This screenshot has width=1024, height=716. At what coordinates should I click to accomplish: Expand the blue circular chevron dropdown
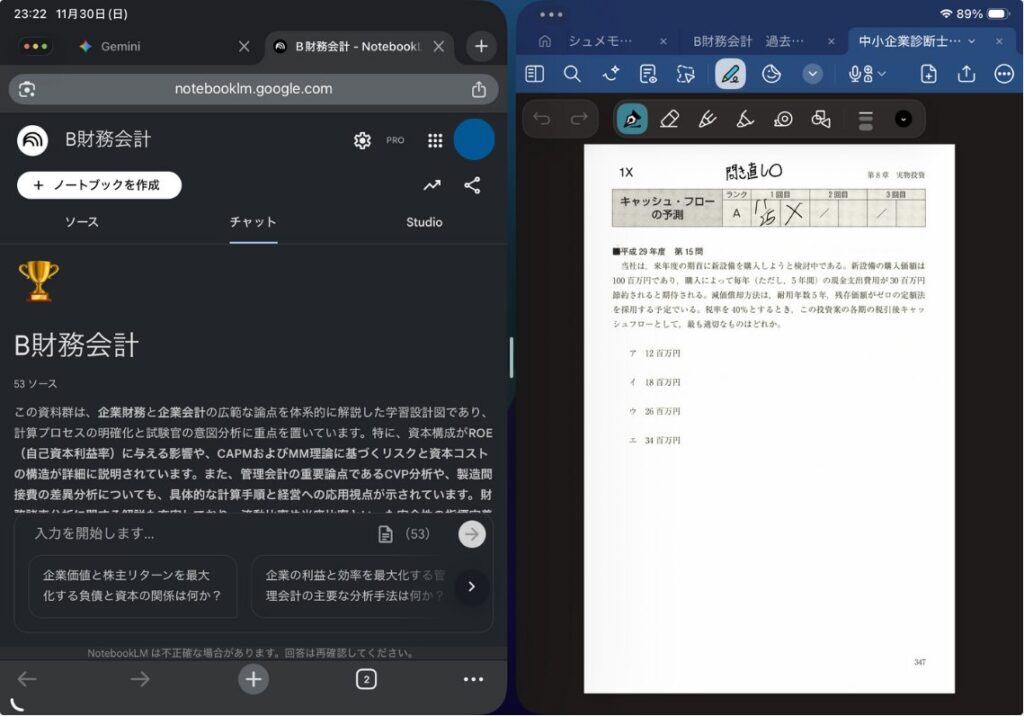click(813, 74)
